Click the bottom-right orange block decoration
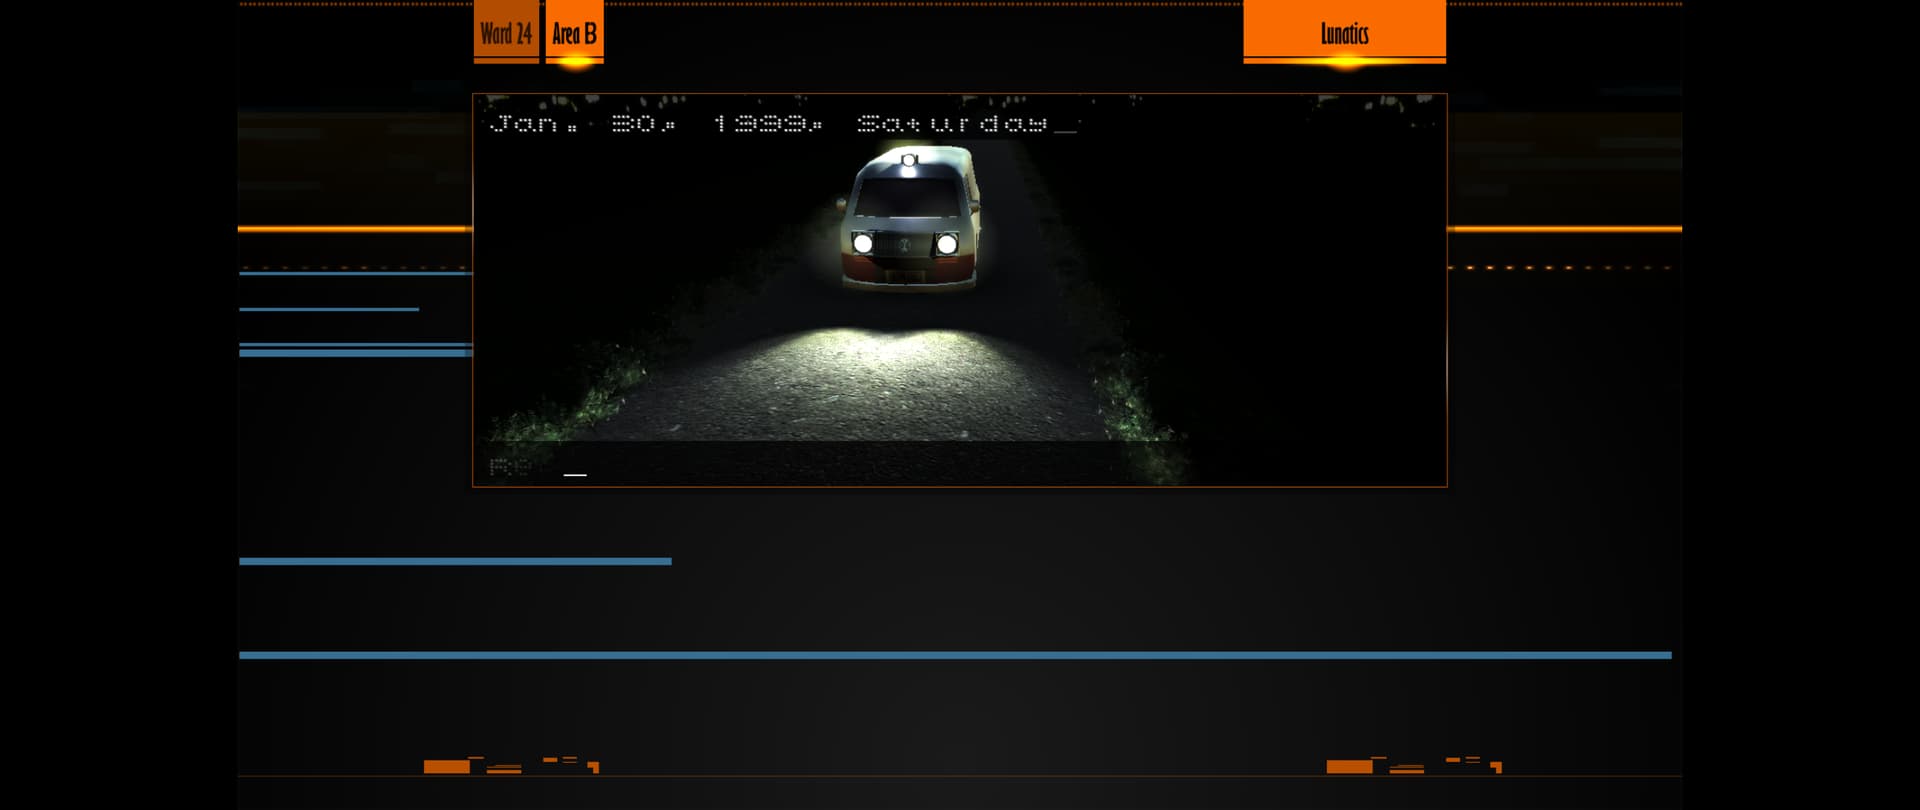This screenshot has width=1920, height=810. pos(1349,767)
